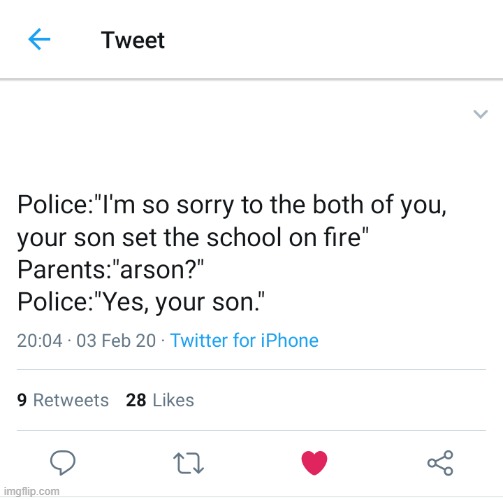Click the divider under the Tweet header
503x500 pixels.
coord(251,79)
